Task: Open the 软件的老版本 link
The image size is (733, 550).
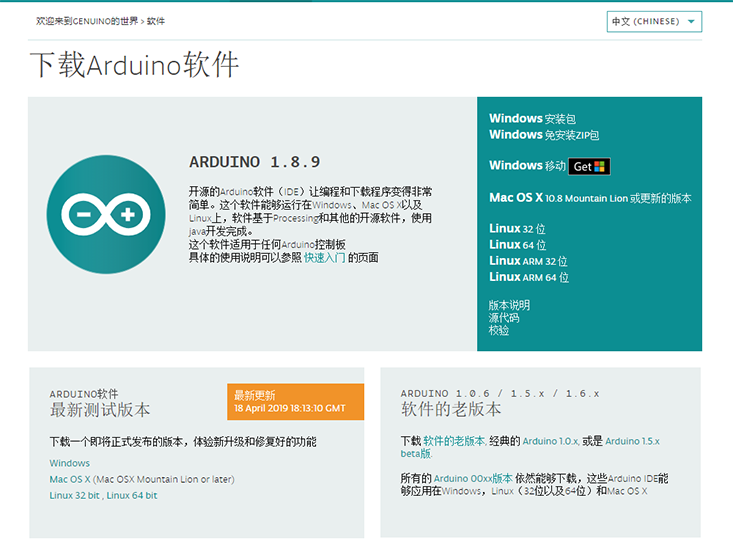Action: click(x=454, y=441)
